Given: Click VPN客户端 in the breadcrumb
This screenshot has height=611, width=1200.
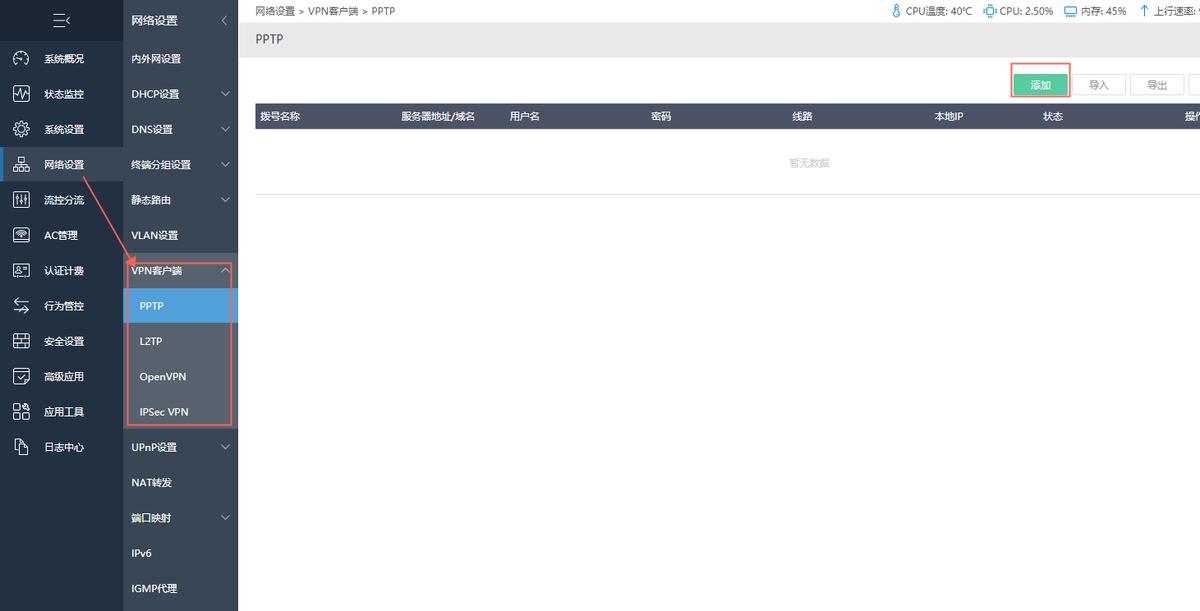Looking at the screenshot, I should (x=333, y=11).
